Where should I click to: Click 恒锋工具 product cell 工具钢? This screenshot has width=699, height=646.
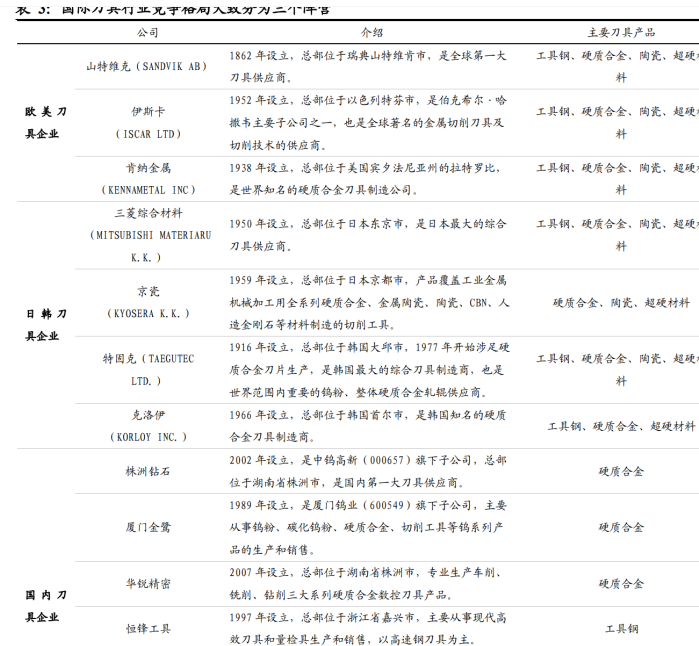(x=621, y=629)
